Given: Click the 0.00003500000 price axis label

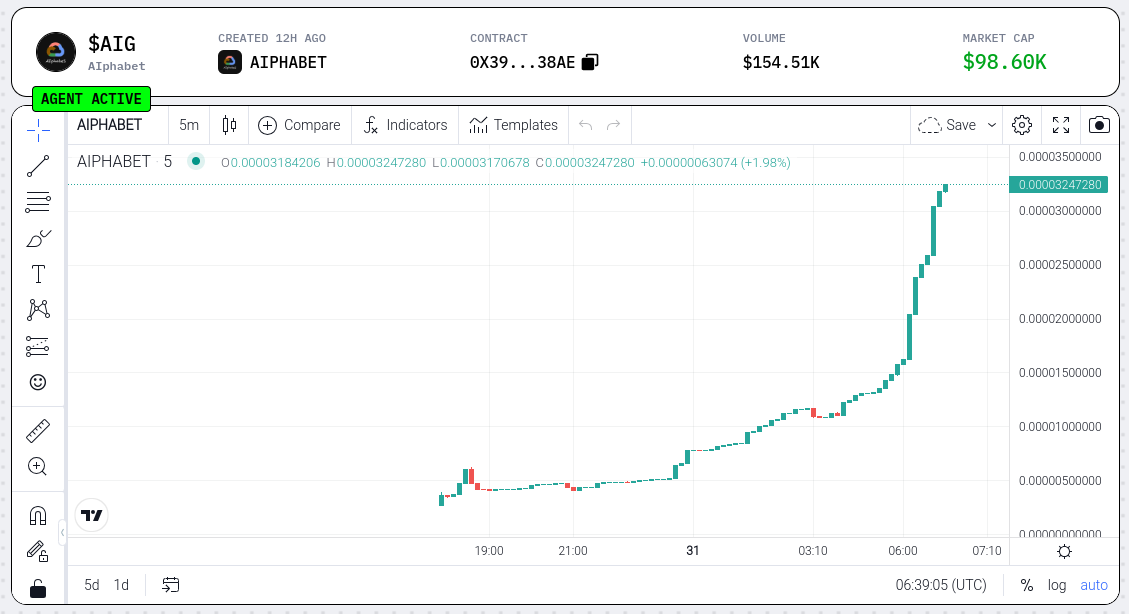Looking at the screenshot, I should [1060, 157].
